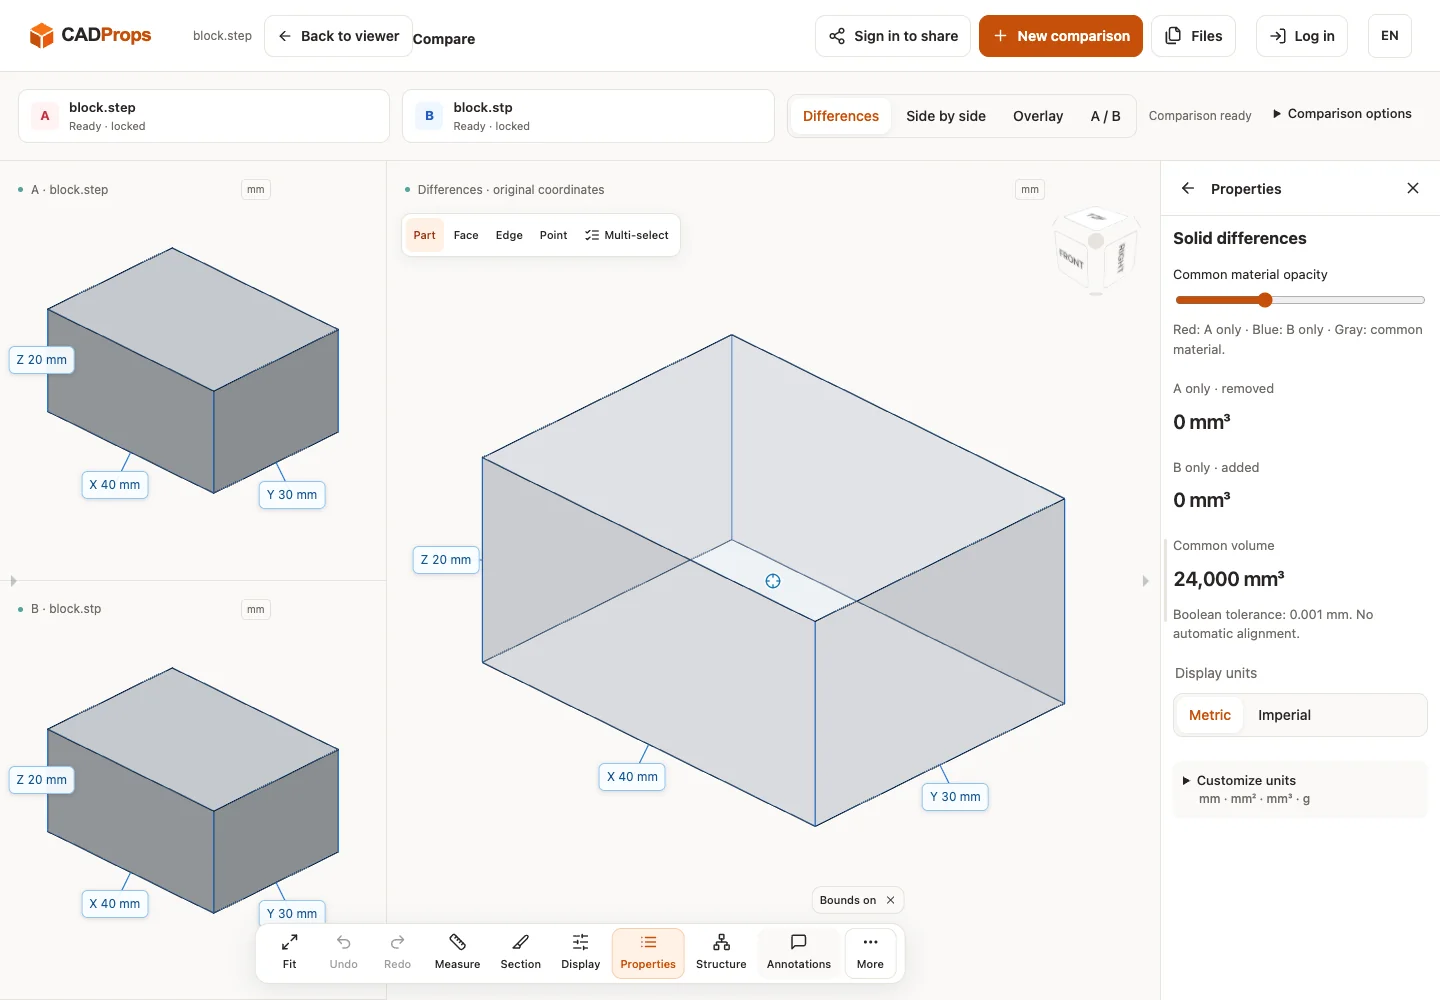Select Face selection mode
The width and height of the screenshot is (1440, 1000).
pyautogui.click(x=466, y=235)
